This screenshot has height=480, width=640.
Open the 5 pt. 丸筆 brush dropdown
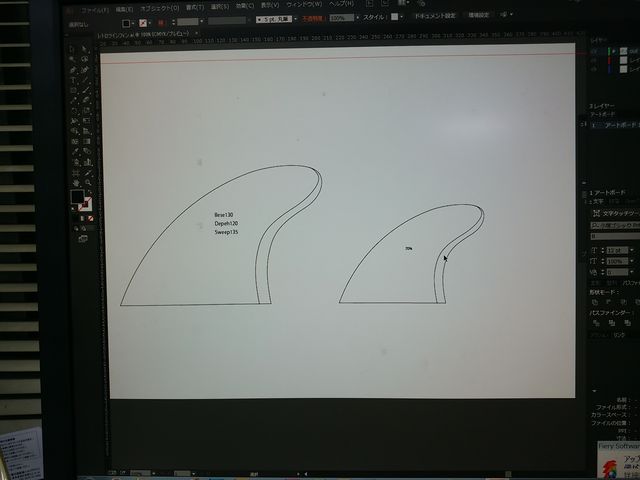tap(295, 19)
